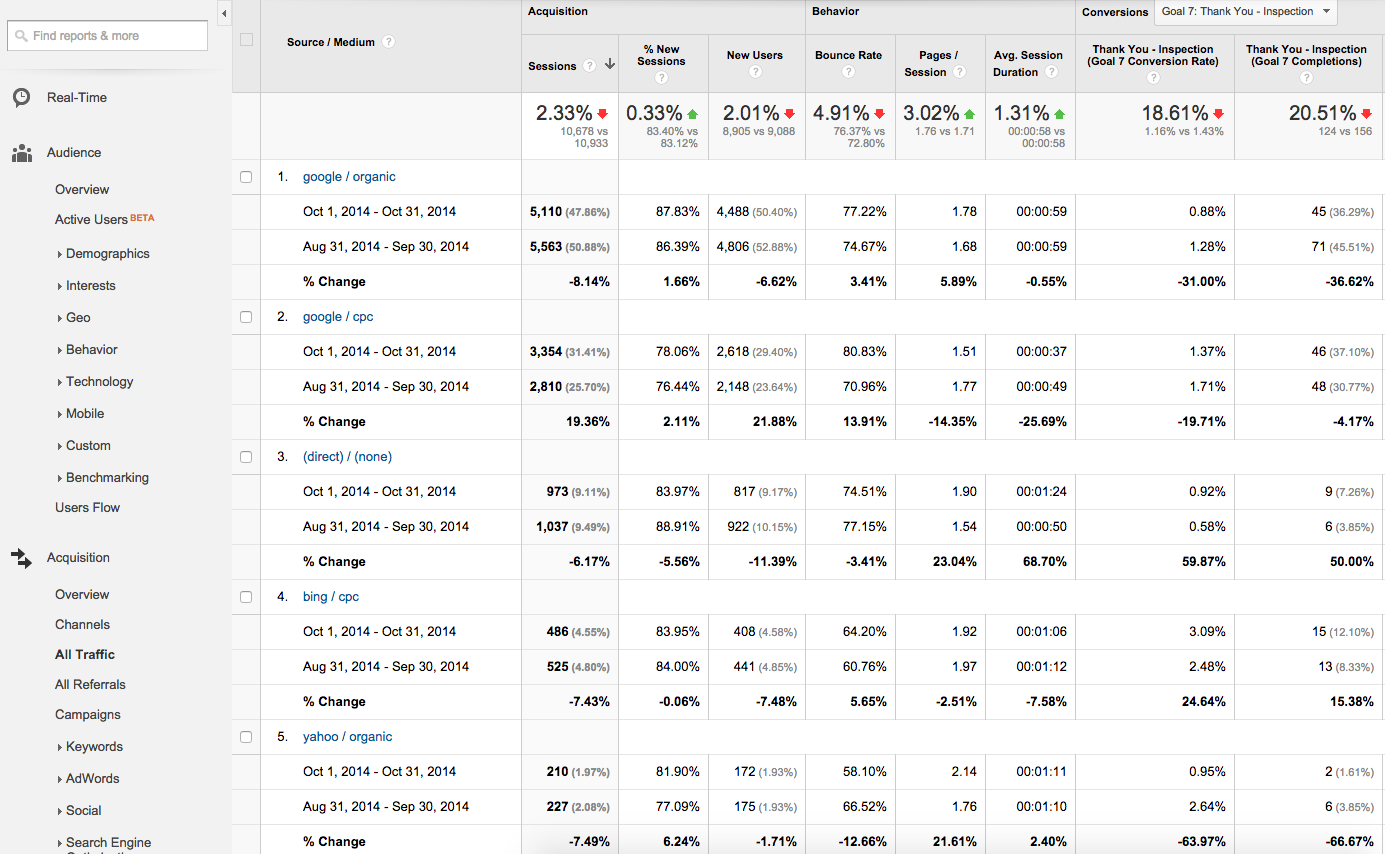Select Channels under Acquisition

82,625
